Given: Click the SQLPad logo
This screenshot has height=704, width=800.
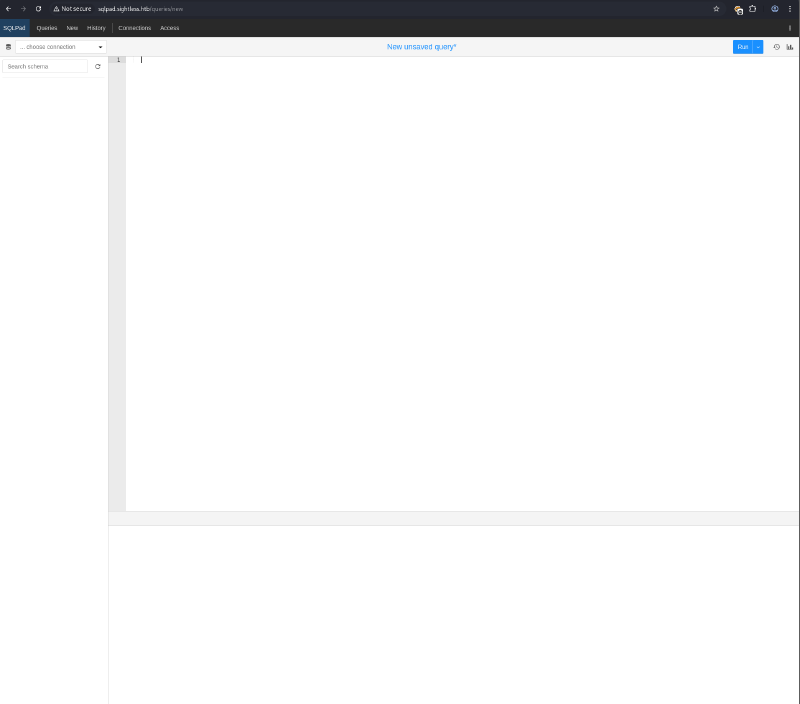Looking at the screenshot, I should pyautogui.click(x=14, y=28).
